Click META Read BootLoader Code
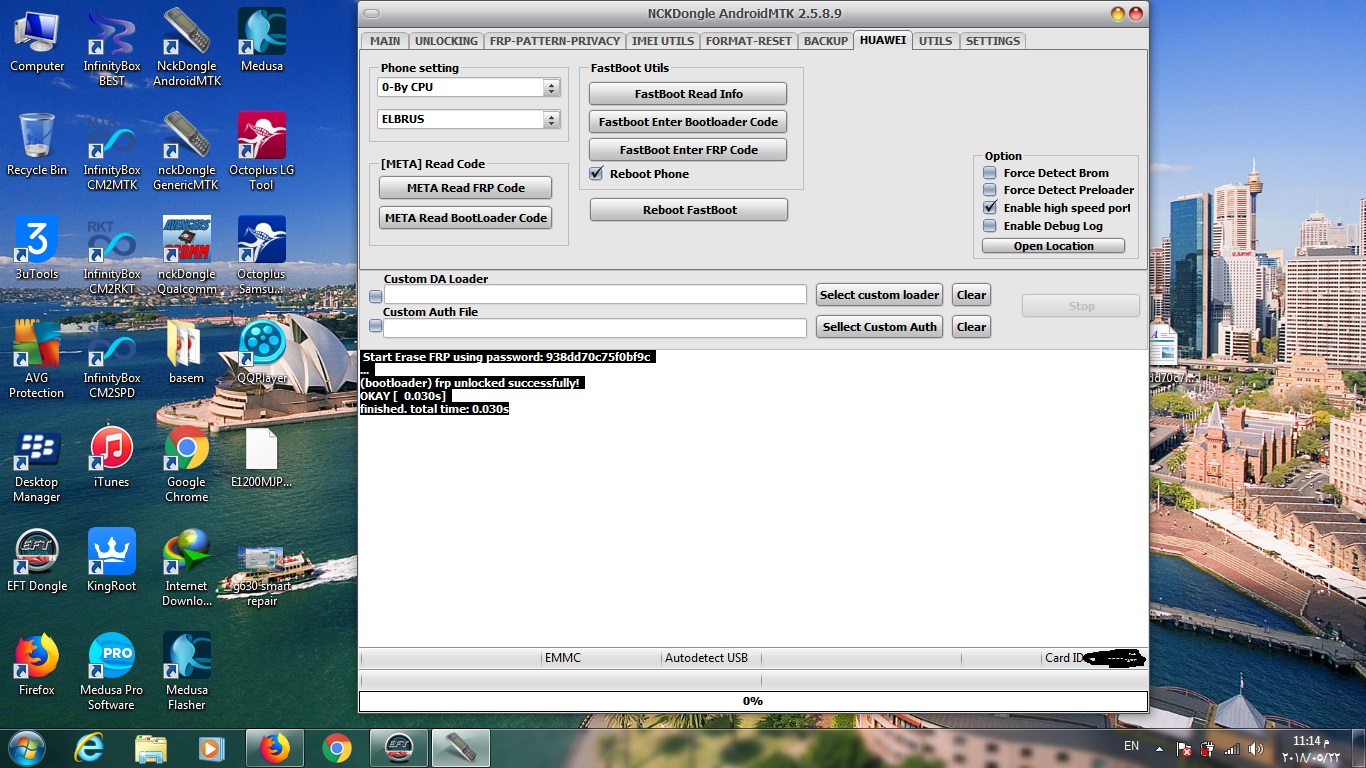 coord(466,218)
